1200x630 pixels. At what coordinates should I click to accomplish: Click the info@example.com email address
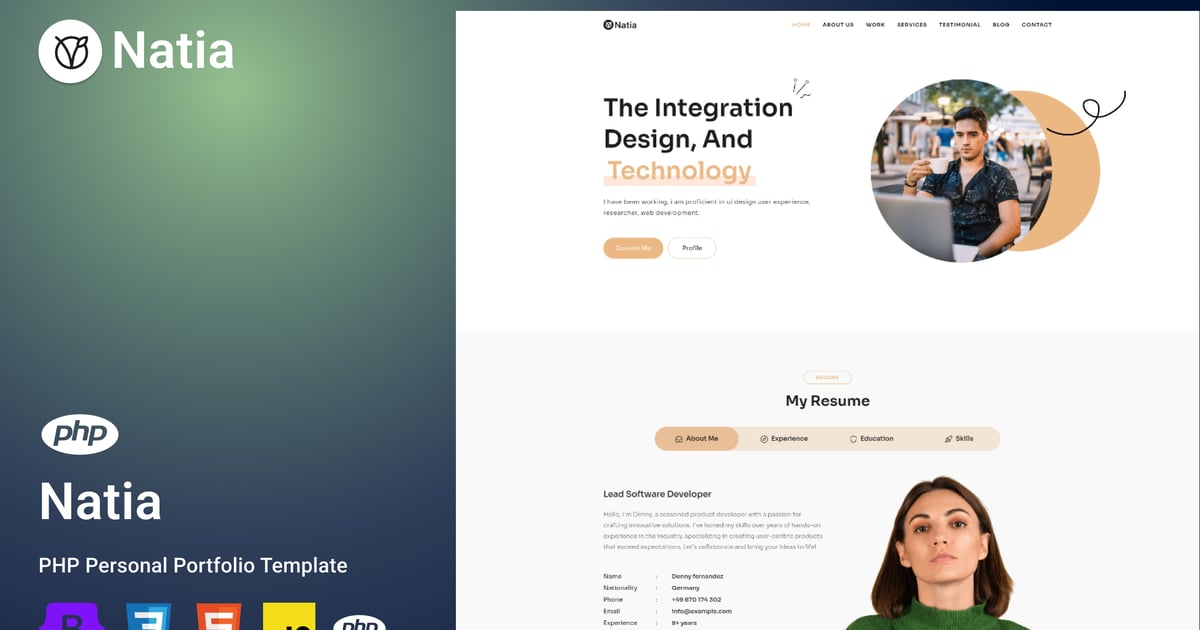click(x=702, y=611)
